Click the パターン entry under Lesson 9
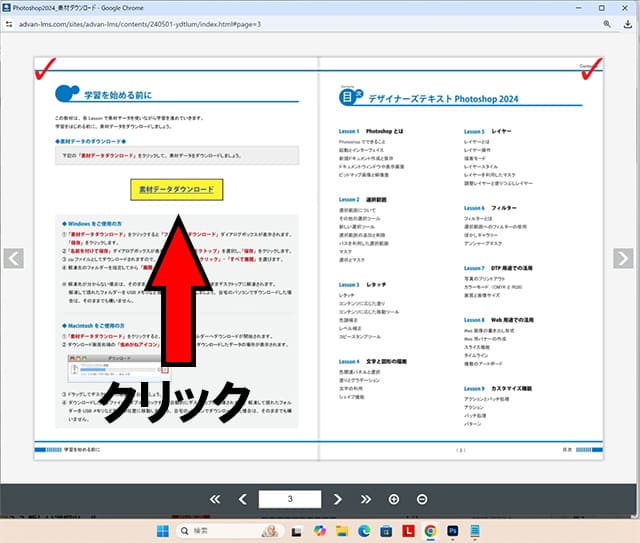The image size is (640, 543). pyautogui.click(x=473, y=424)
